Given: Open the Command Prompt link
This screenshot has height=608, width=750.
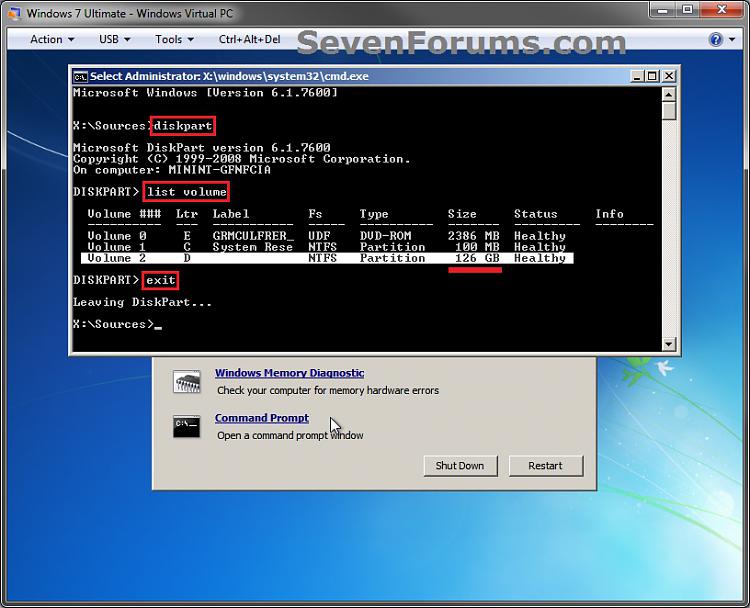Looking at the screenshot, I should coord(262,418).
